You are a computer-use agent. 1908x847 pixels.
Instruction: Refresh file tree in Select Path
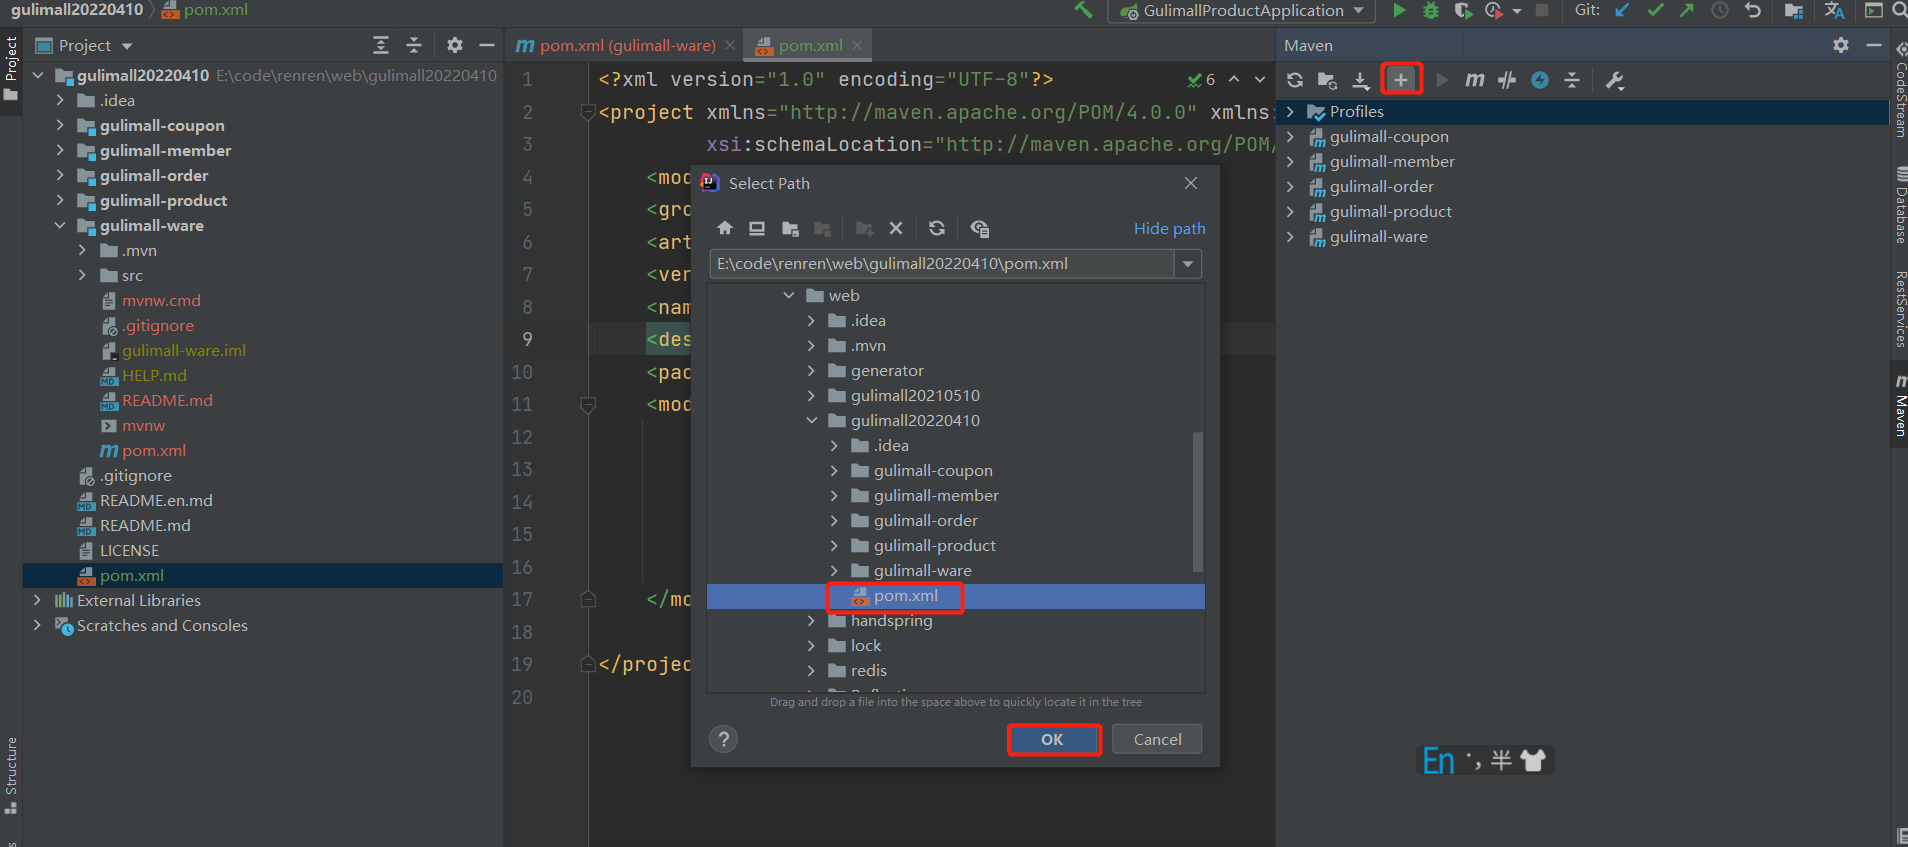pos(937,228)
